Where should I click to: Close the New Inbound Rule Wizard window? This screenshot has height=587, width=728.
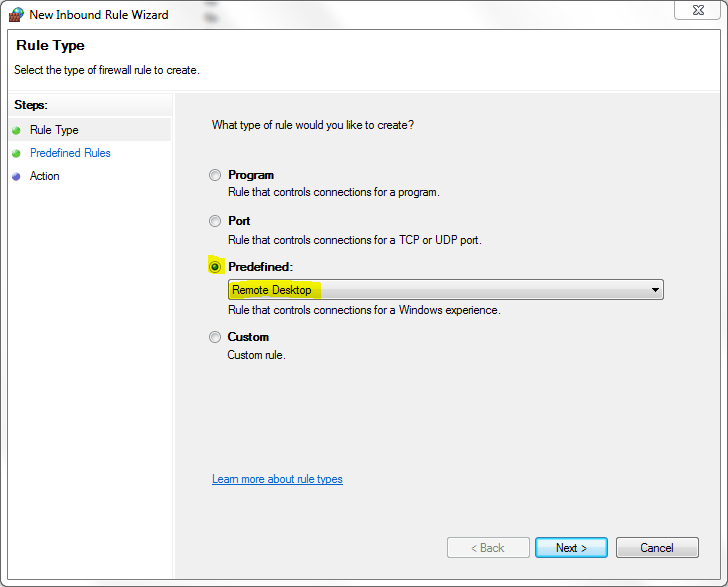tap(698, 10)
